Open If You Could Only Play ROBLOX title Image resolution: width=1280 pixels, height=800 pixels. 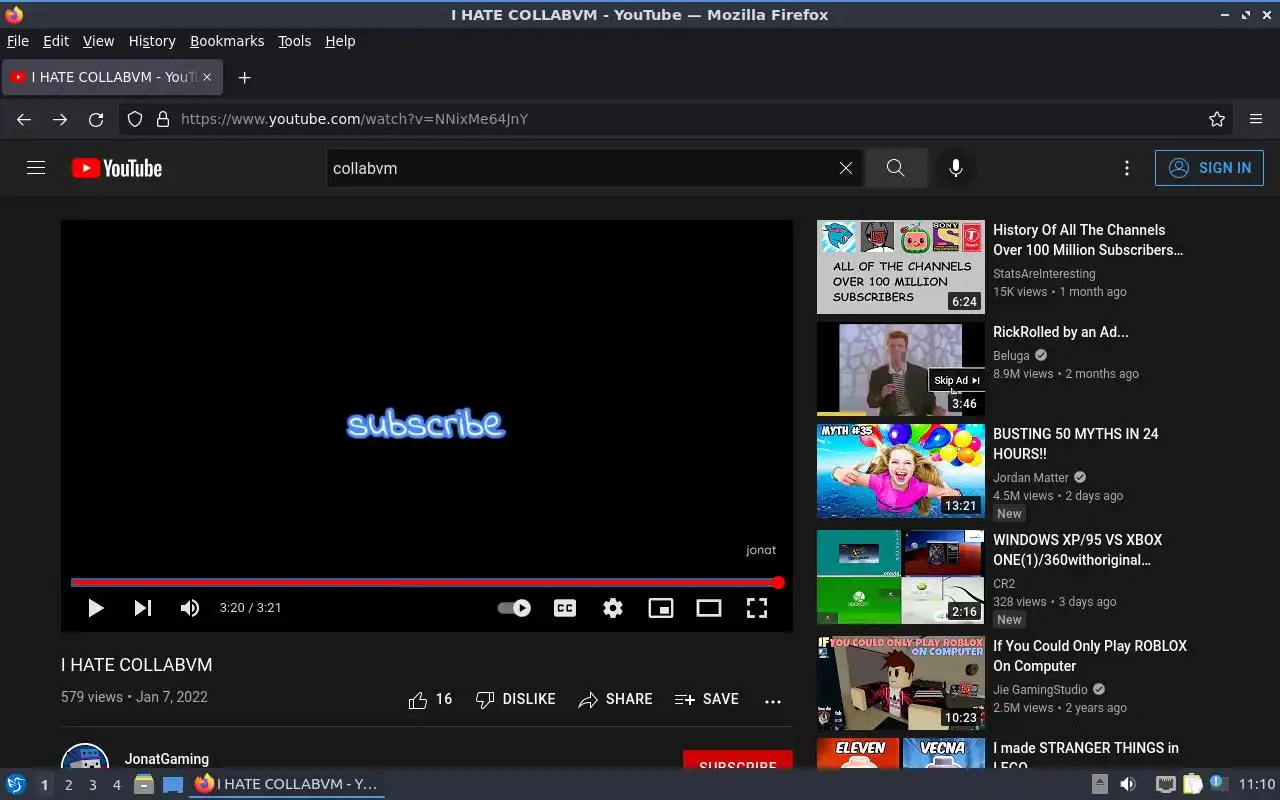click(1090, 656)
